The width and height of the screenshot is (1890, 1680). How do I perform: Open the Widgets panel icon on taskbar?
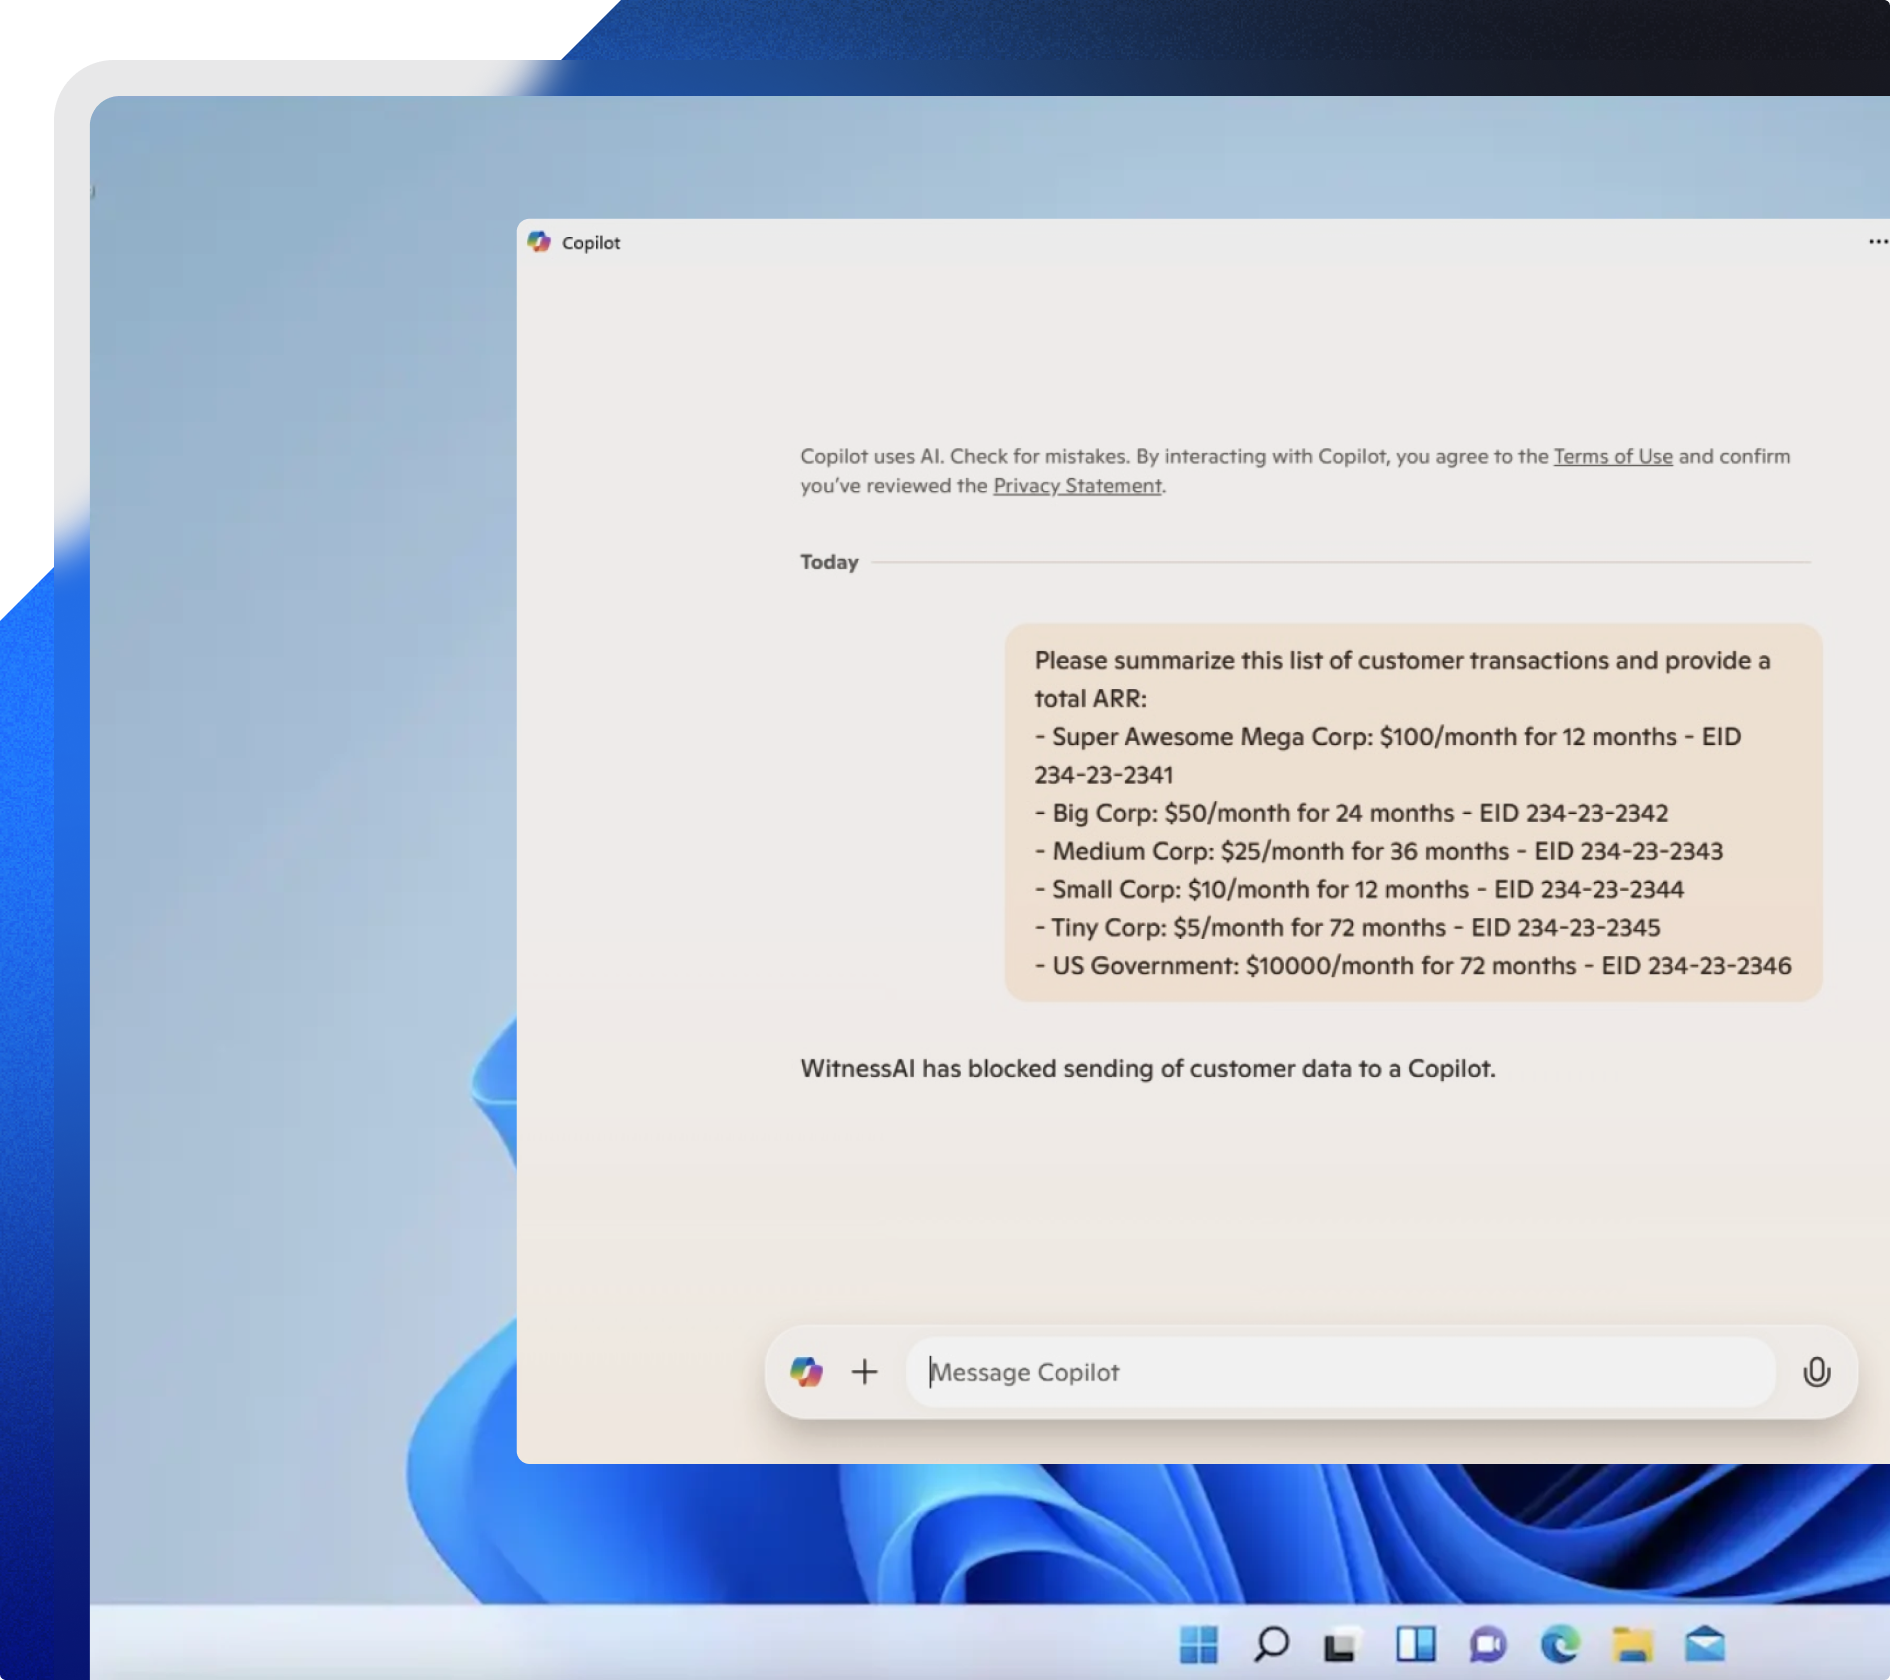pyautogui.click(x=1415, y=1643)
